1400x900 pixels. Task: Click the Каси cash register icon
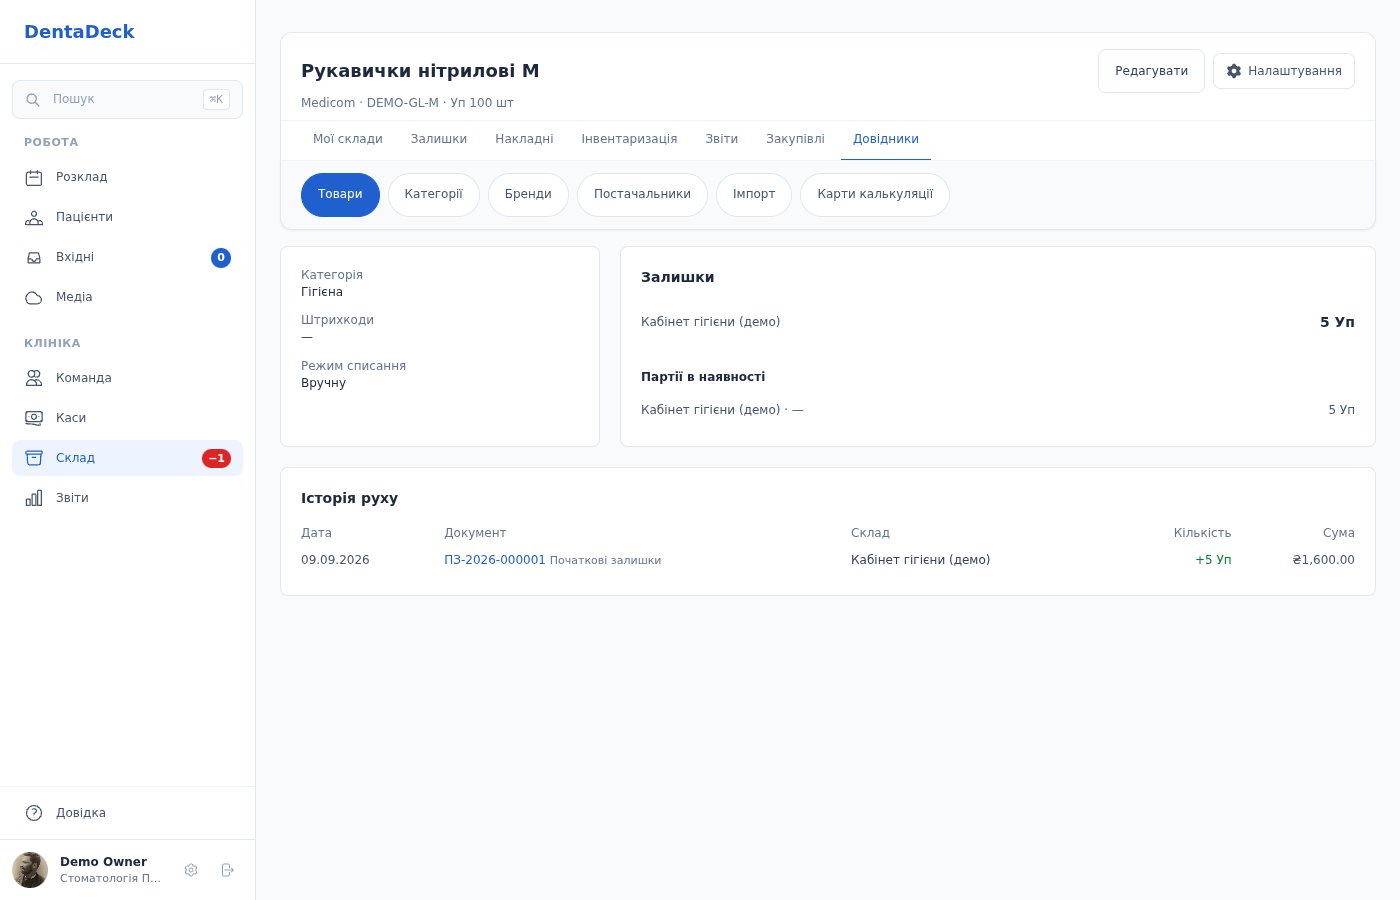(x=34, y=418)
